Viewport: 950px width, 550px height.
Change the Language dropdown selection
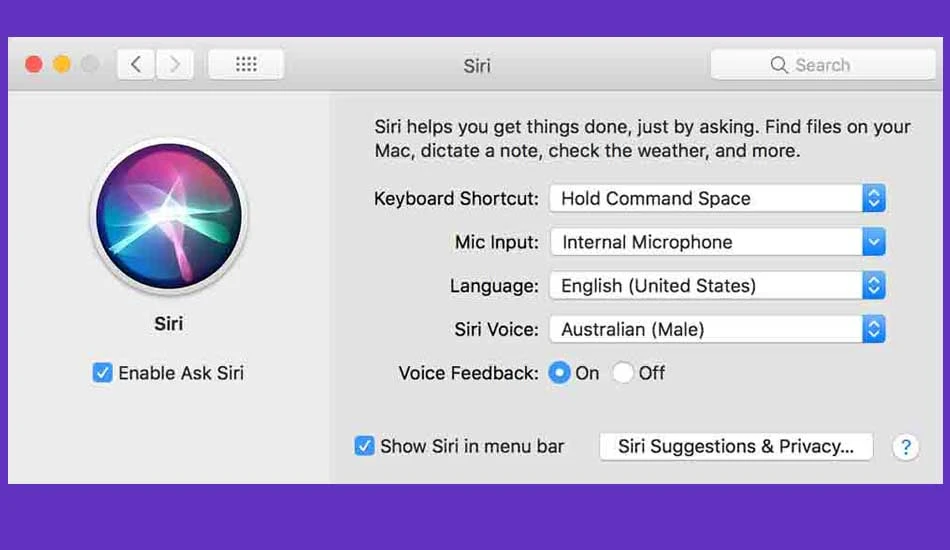[x=717, y=285]
